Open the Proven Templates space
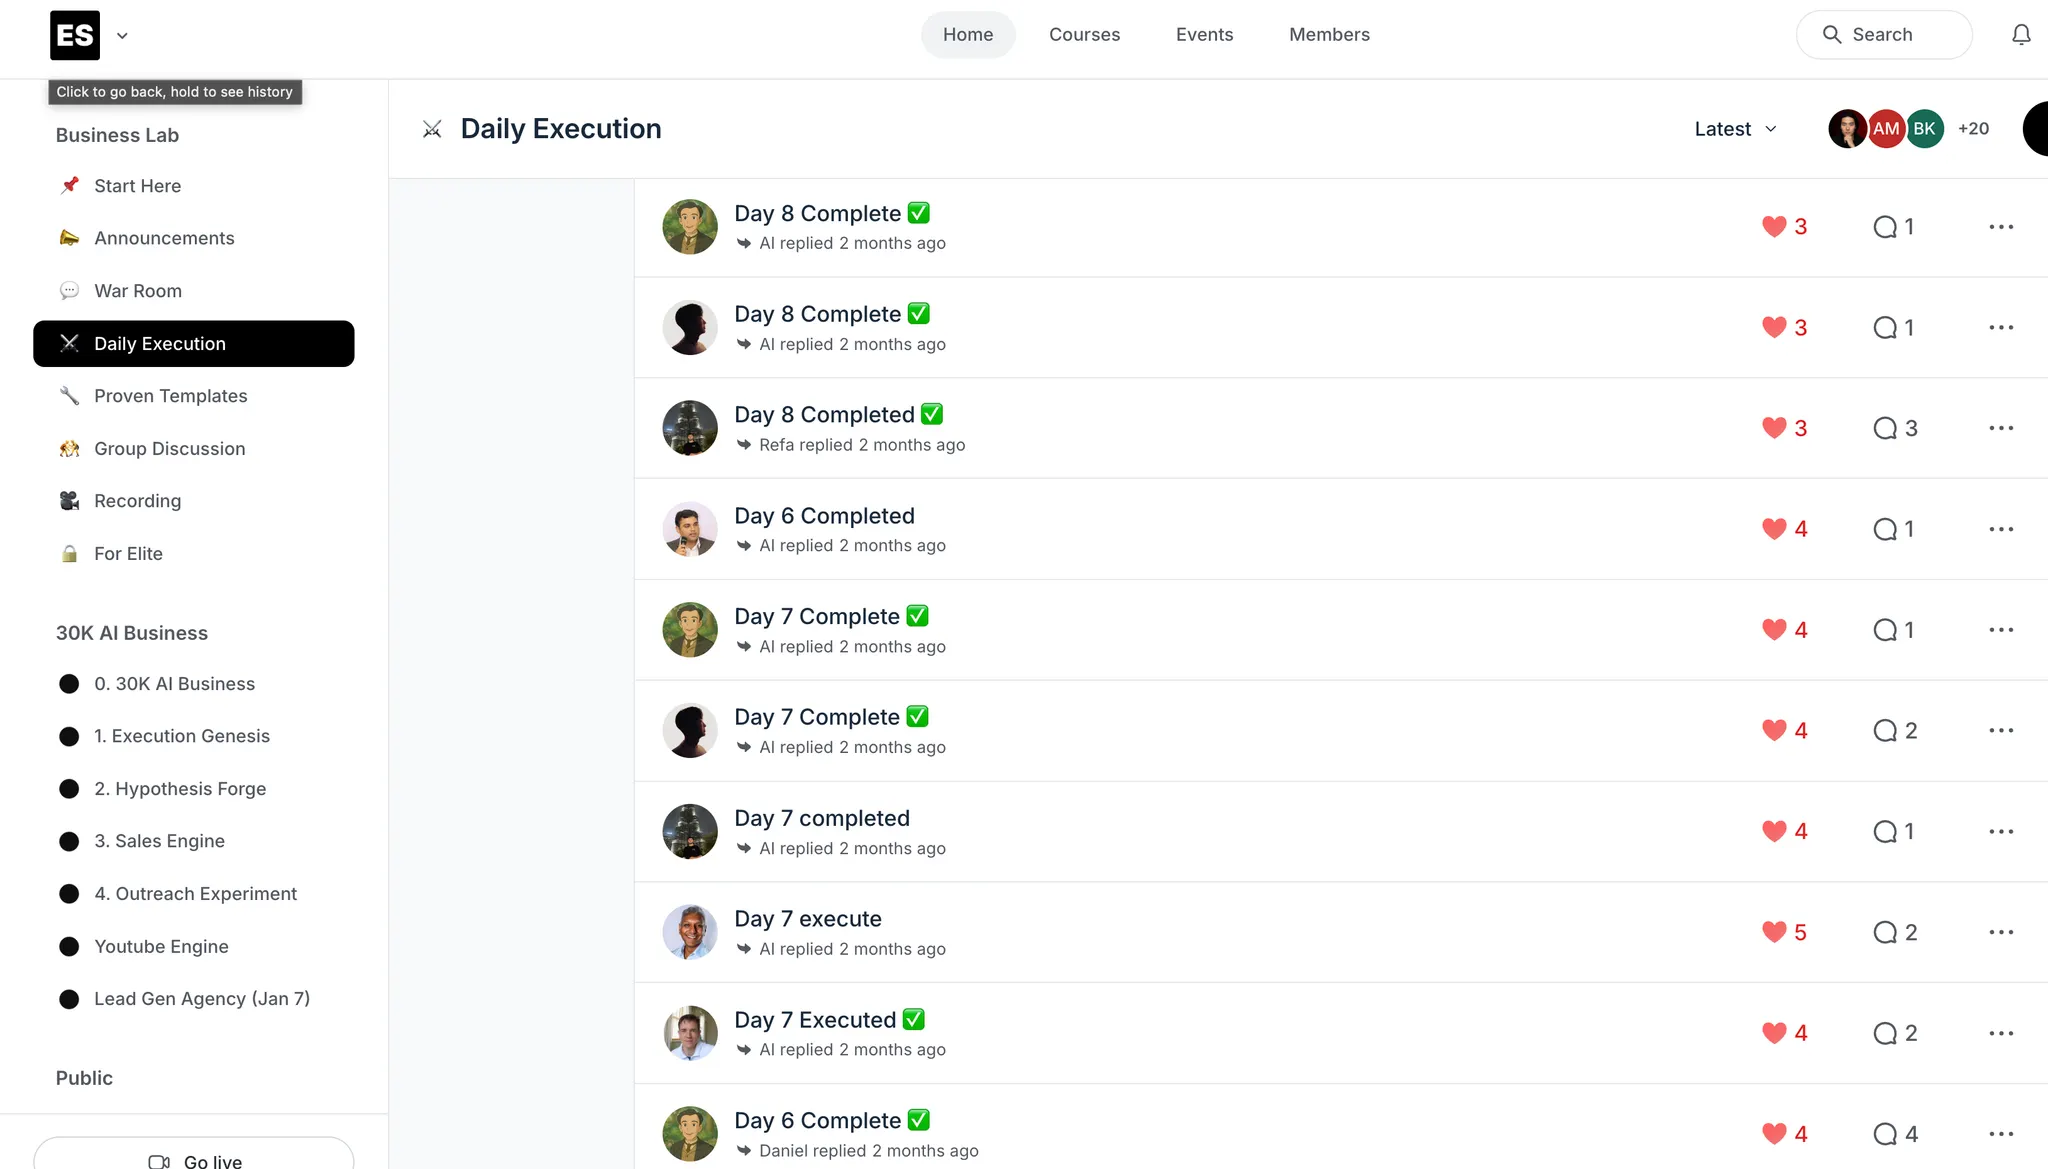Viewport: 2048px width, 1169px height. point(170,396)
